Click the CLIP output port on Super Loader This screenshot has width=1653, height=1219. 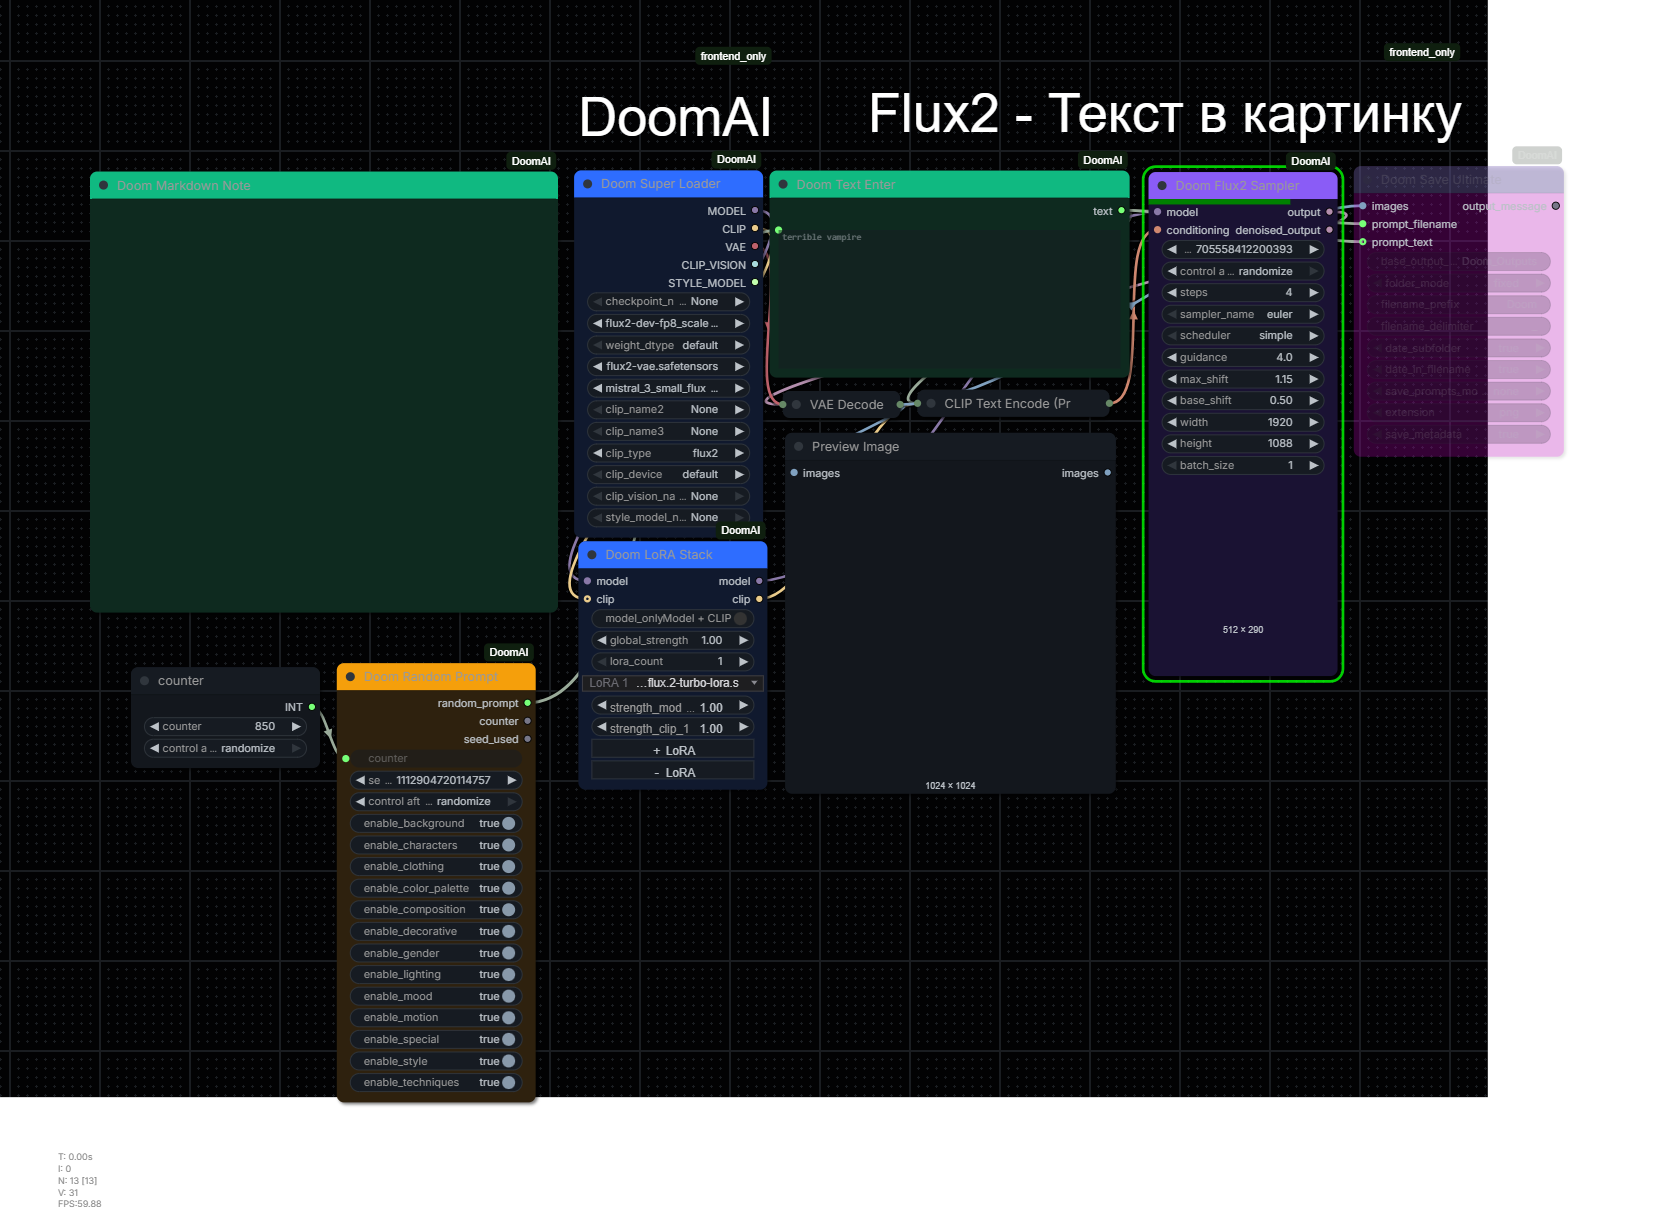pos(755,229)
